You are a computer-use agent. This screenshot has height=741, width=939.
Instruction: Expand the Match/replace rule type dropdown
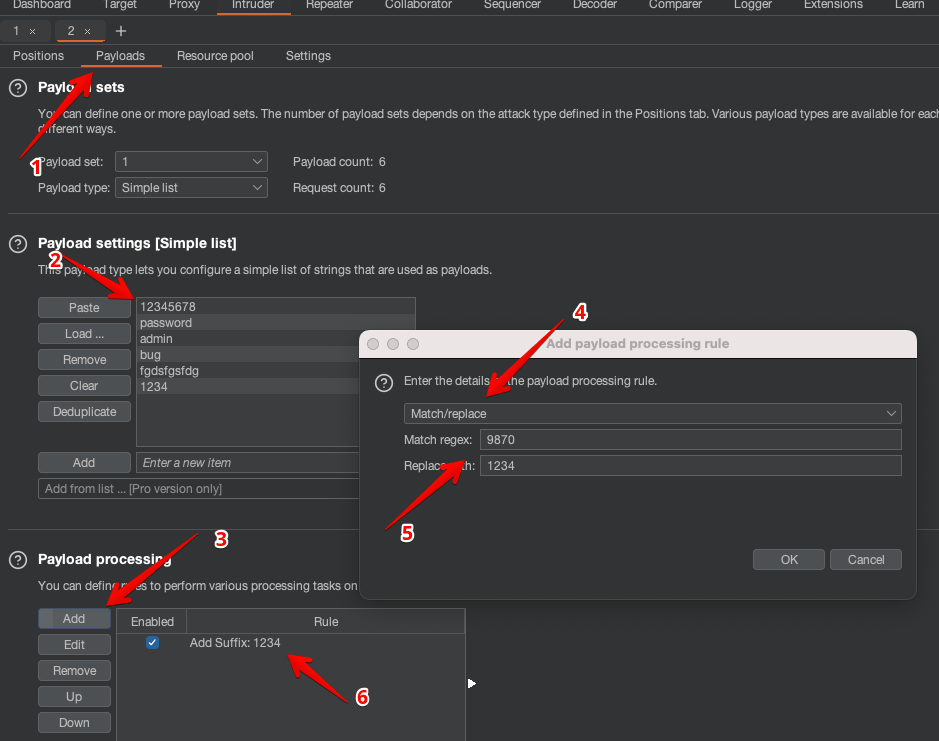coord(653,413)
